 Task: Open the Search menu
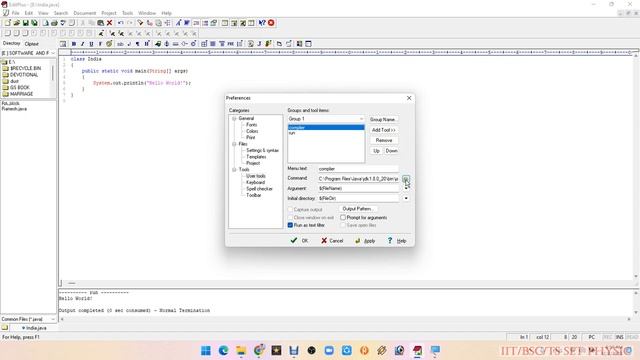(61, 13)
